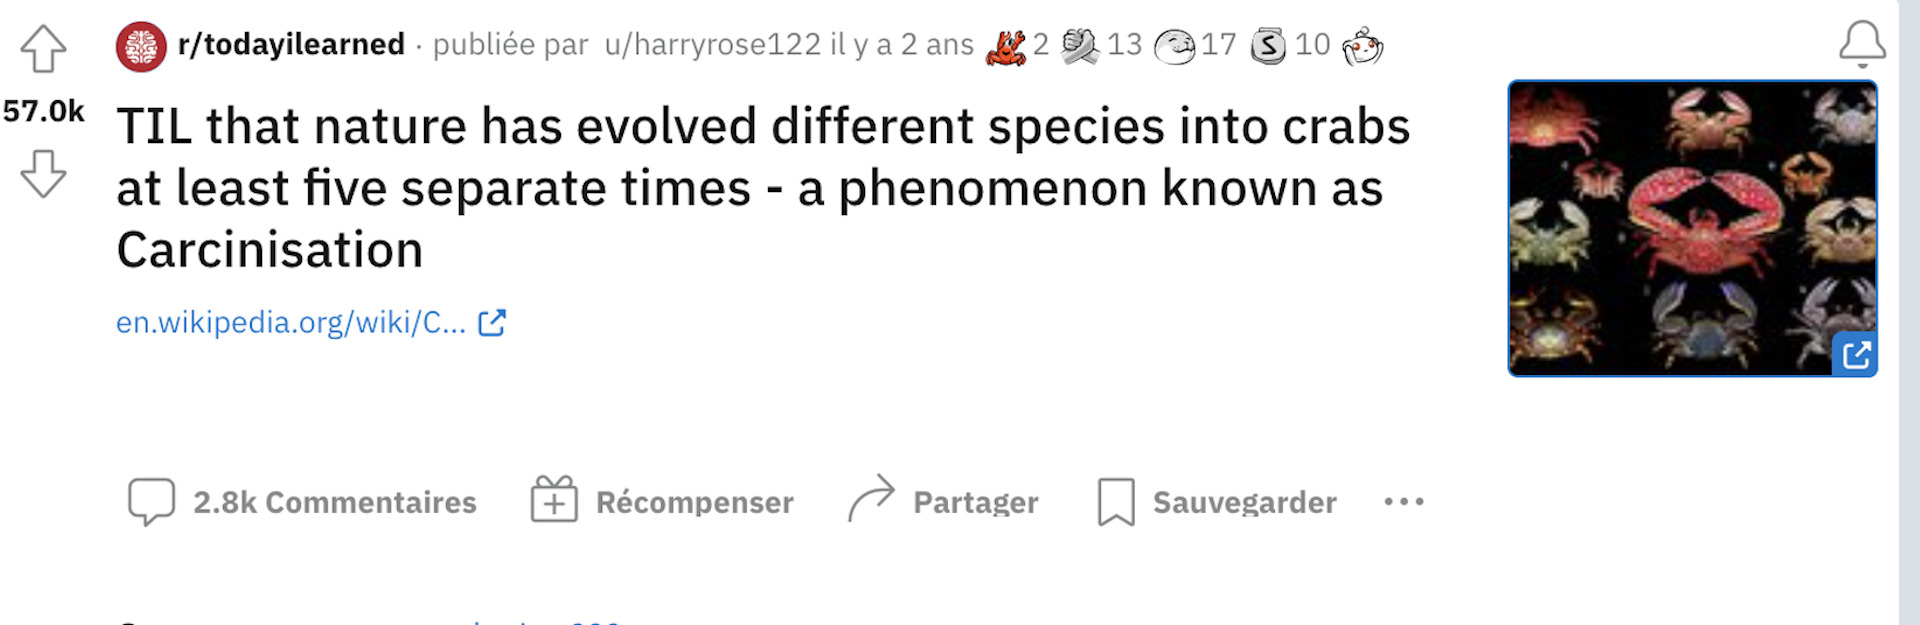
Task: Open the 2.8k Commentaires section
Action: [x=302, y=502]
